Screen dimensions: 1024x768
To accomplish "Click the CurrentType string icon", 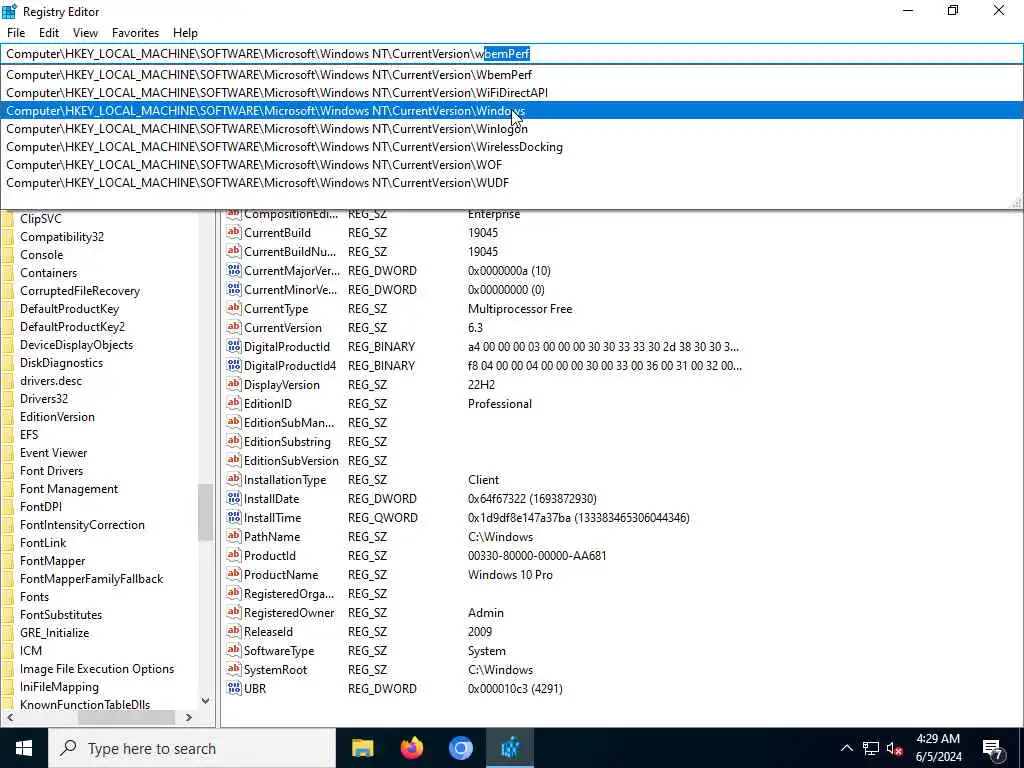I will (234, 308).
